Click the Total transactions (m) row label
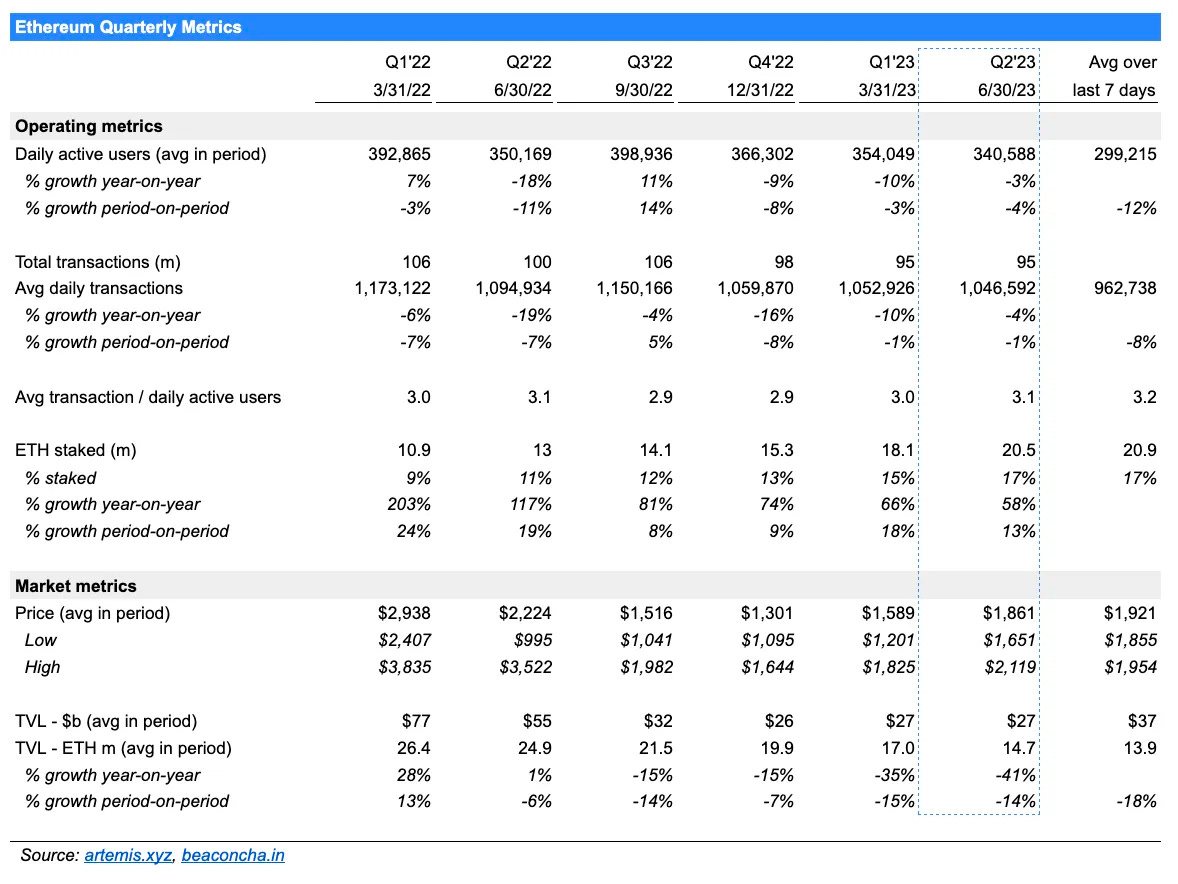Image resolution: width=1178 pixels, height=884 pixels. click(x=98, y=262)
